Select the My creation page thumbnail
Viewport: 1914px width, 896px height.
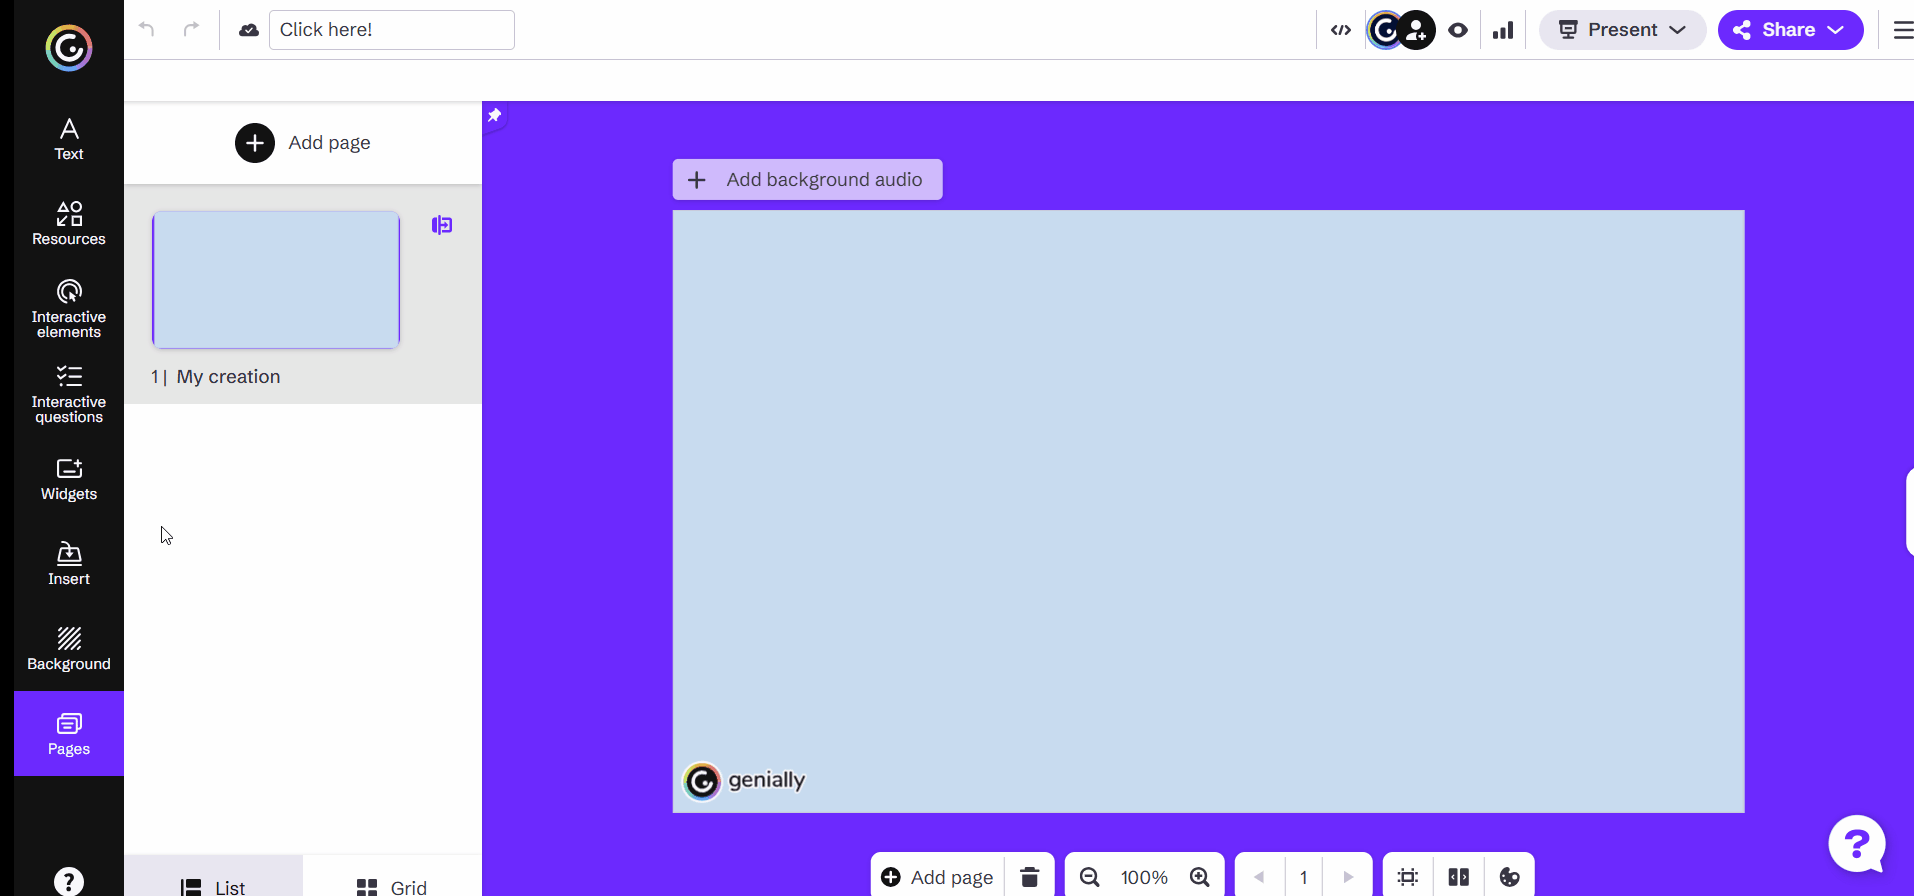276,280
